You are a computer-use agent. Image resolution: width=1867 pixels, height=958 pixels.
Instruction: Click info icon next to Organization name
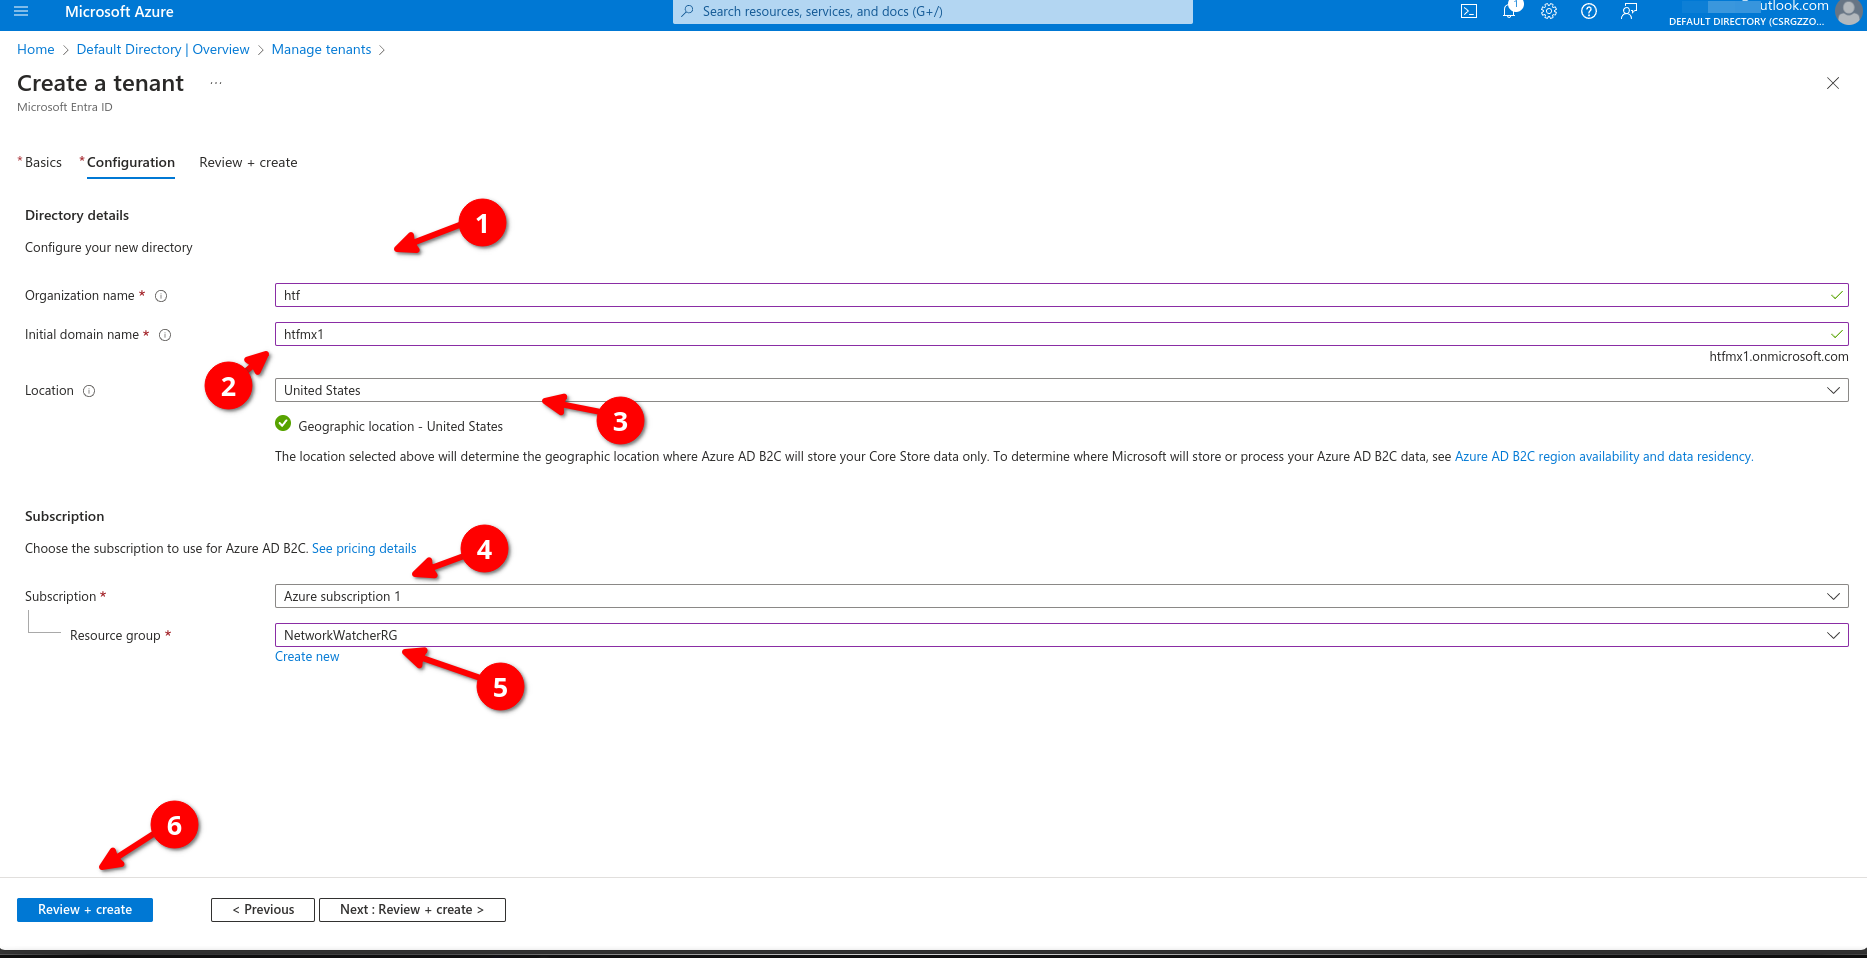161,296
